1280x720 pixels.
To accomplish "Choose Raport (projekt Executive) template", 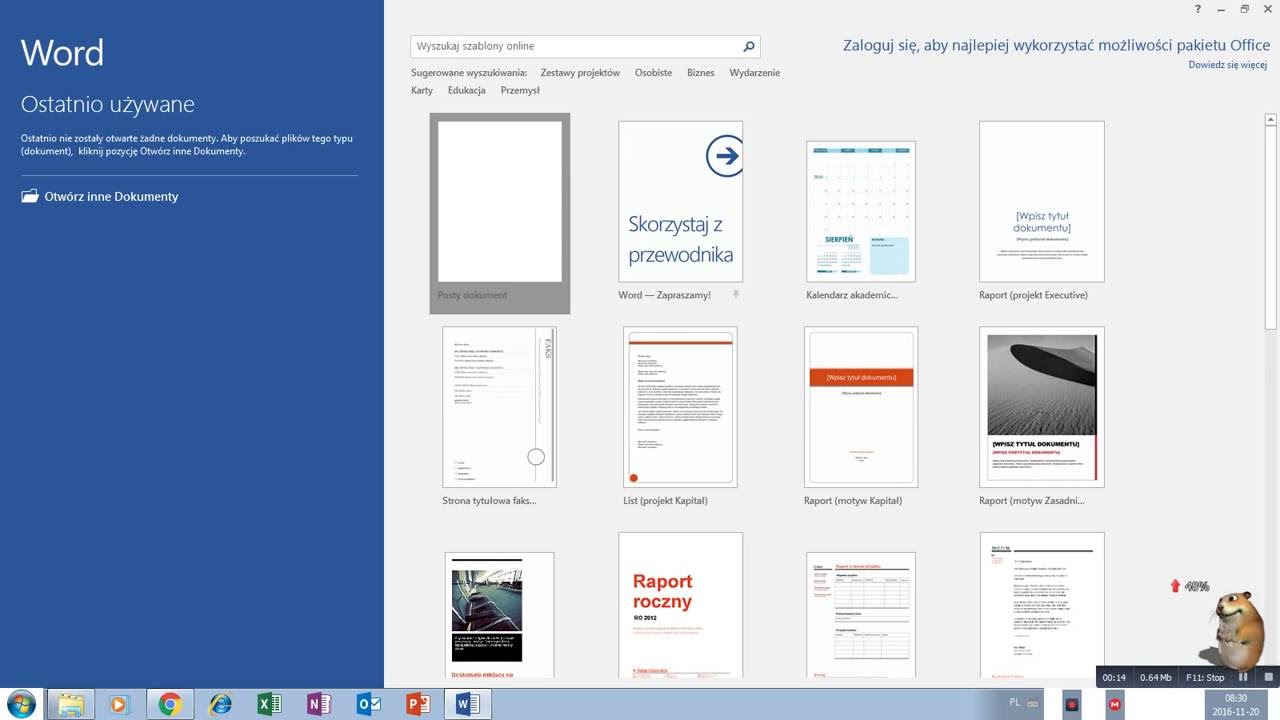I will (1042, 202).
